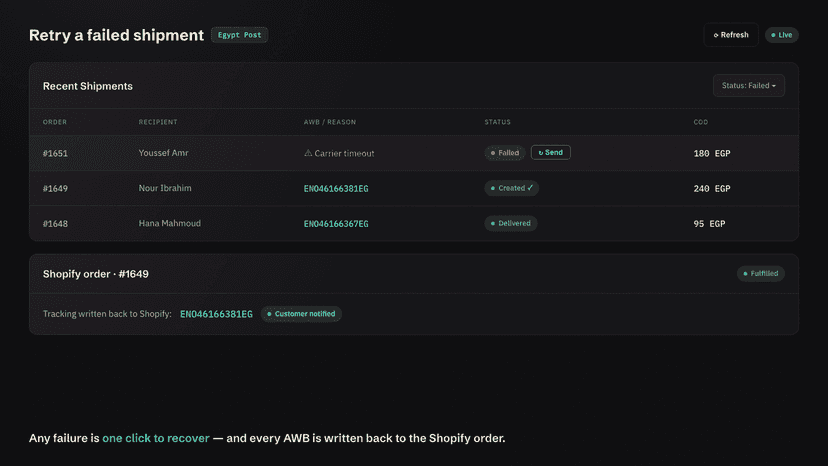Click recipient Hana Mahmoud

point(170,223)
